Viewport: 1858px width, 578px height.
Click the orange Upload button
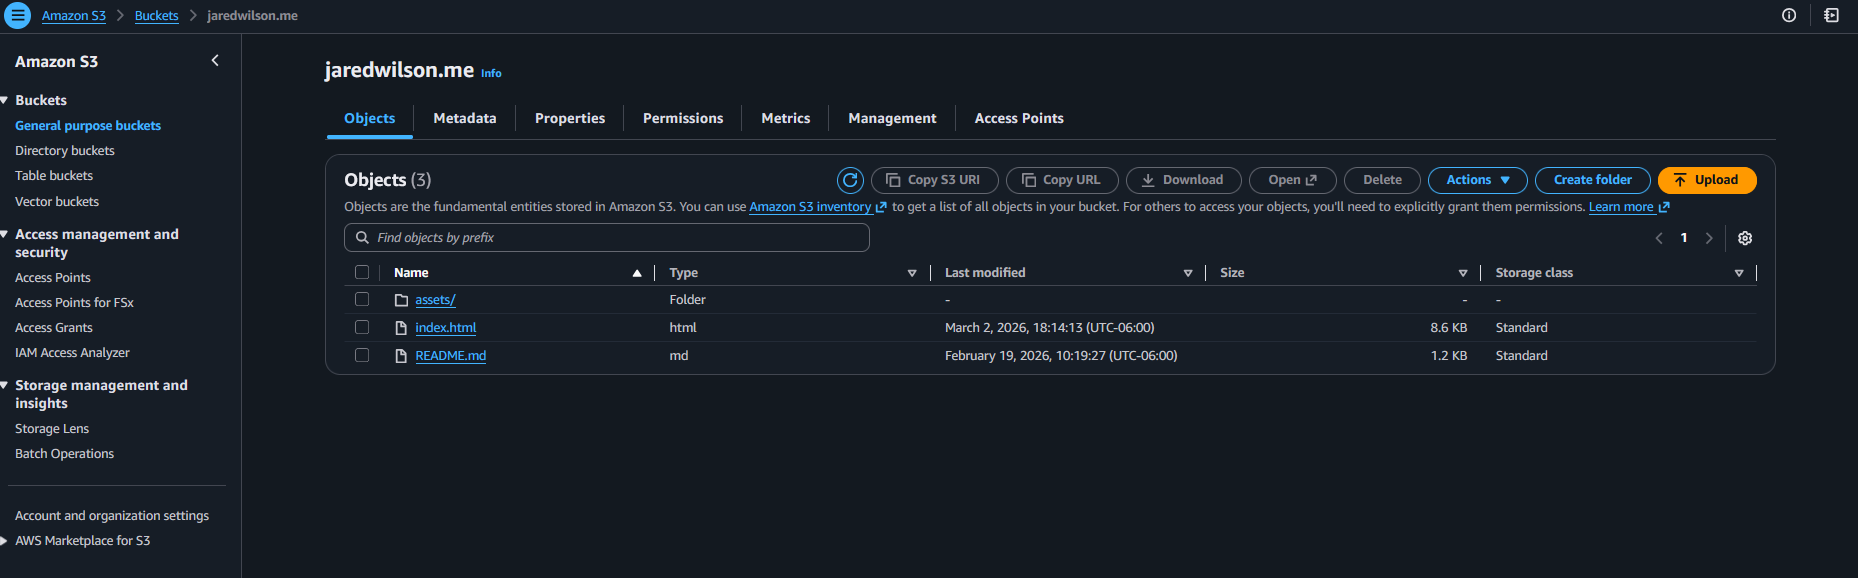(1706, 180)
